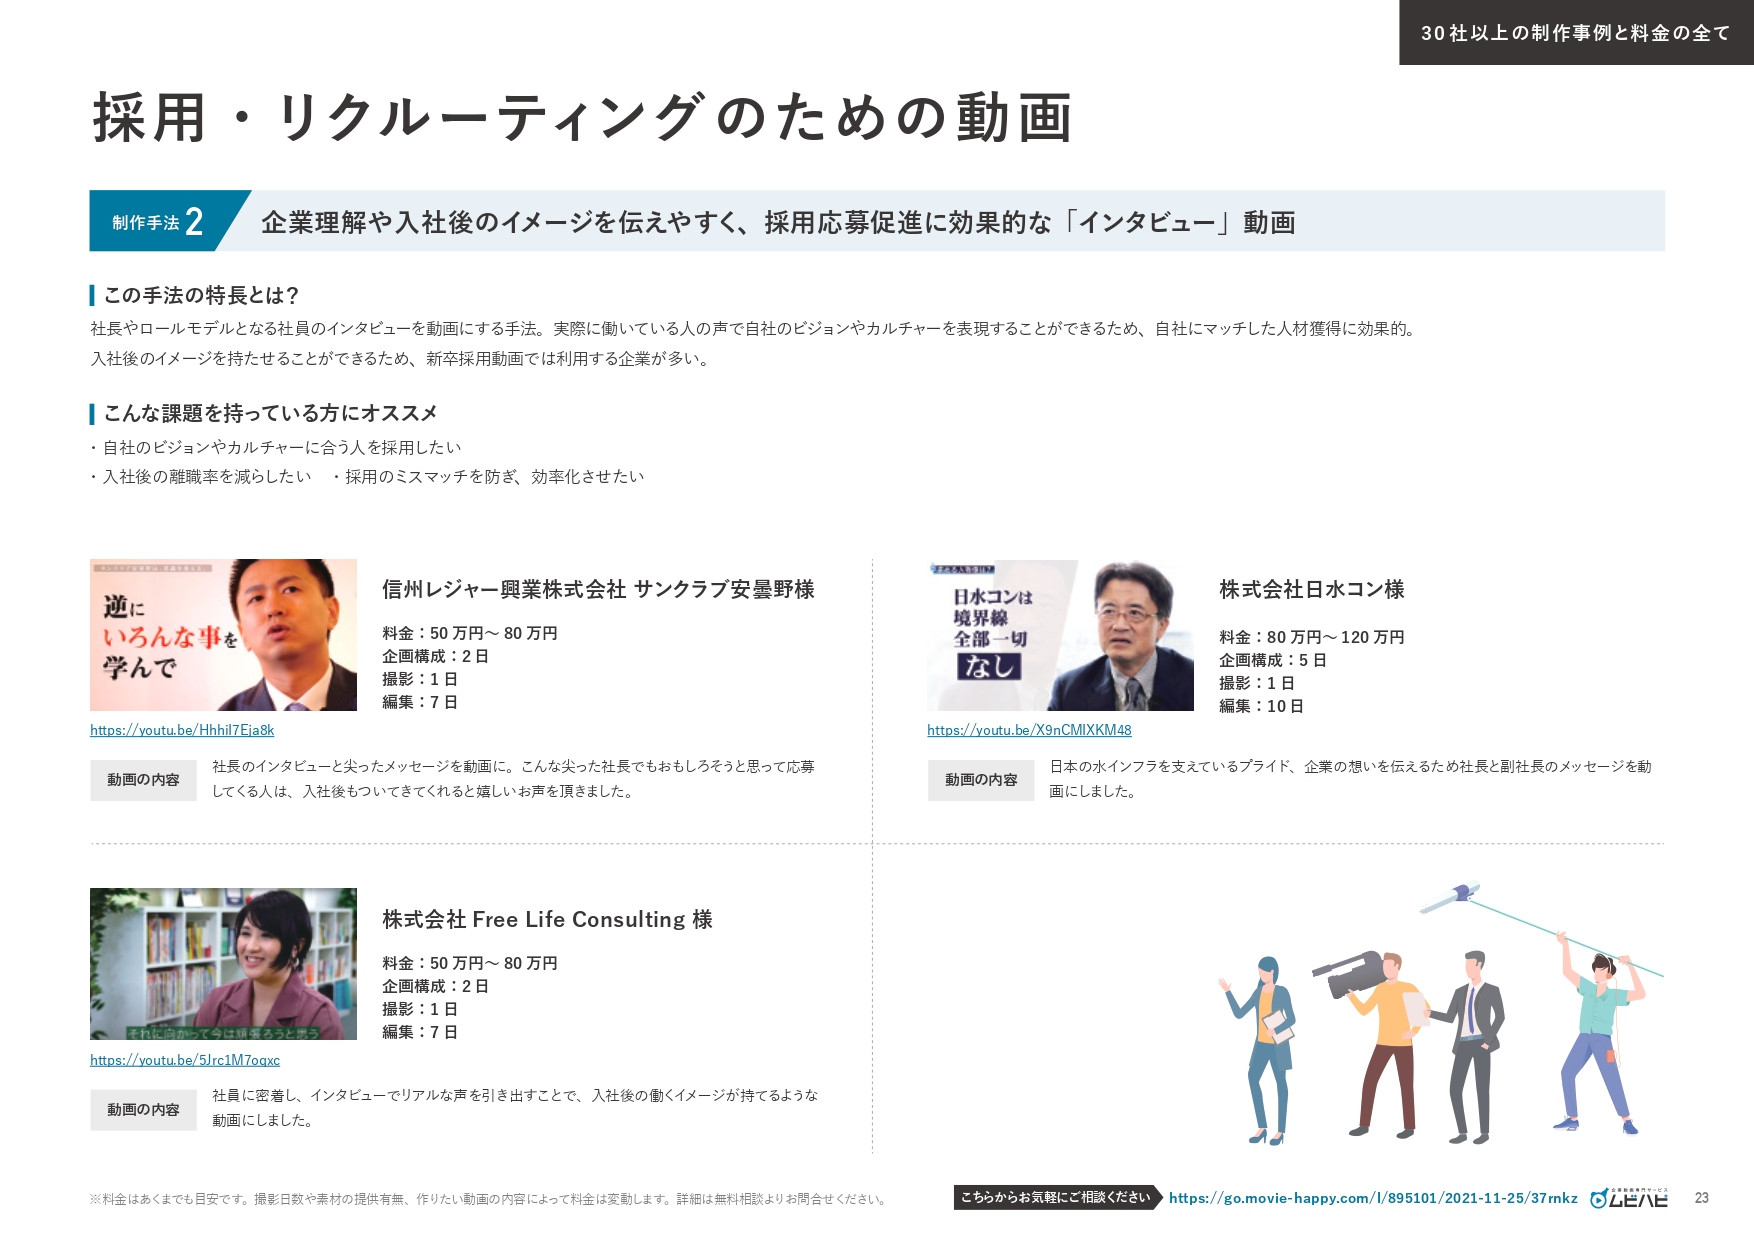Click the blue bar beside こんな課題を持っている方にオススメ
The width and height of the screenshot is (1754, 1241).
point(91,411)
